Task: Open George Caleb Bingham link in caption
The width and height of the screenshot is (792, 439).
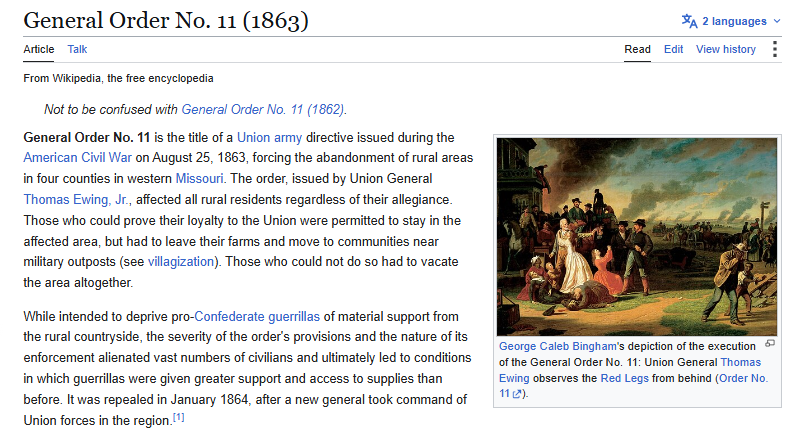Action: click(558, 347)
